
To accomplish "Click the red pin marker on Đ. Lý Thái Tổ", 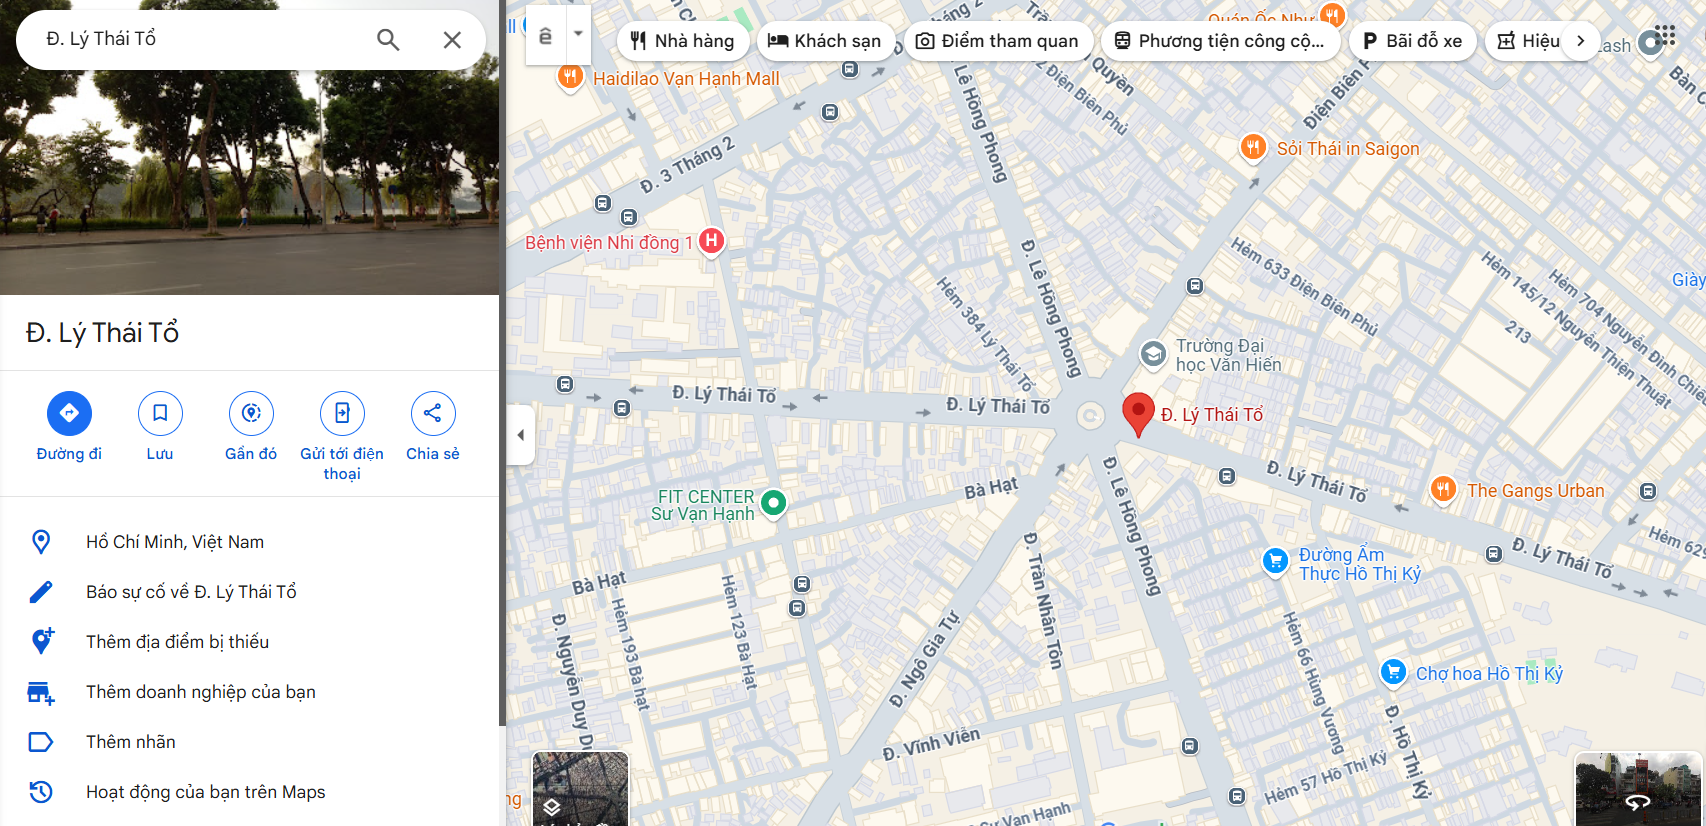I will coord(1138,414).
